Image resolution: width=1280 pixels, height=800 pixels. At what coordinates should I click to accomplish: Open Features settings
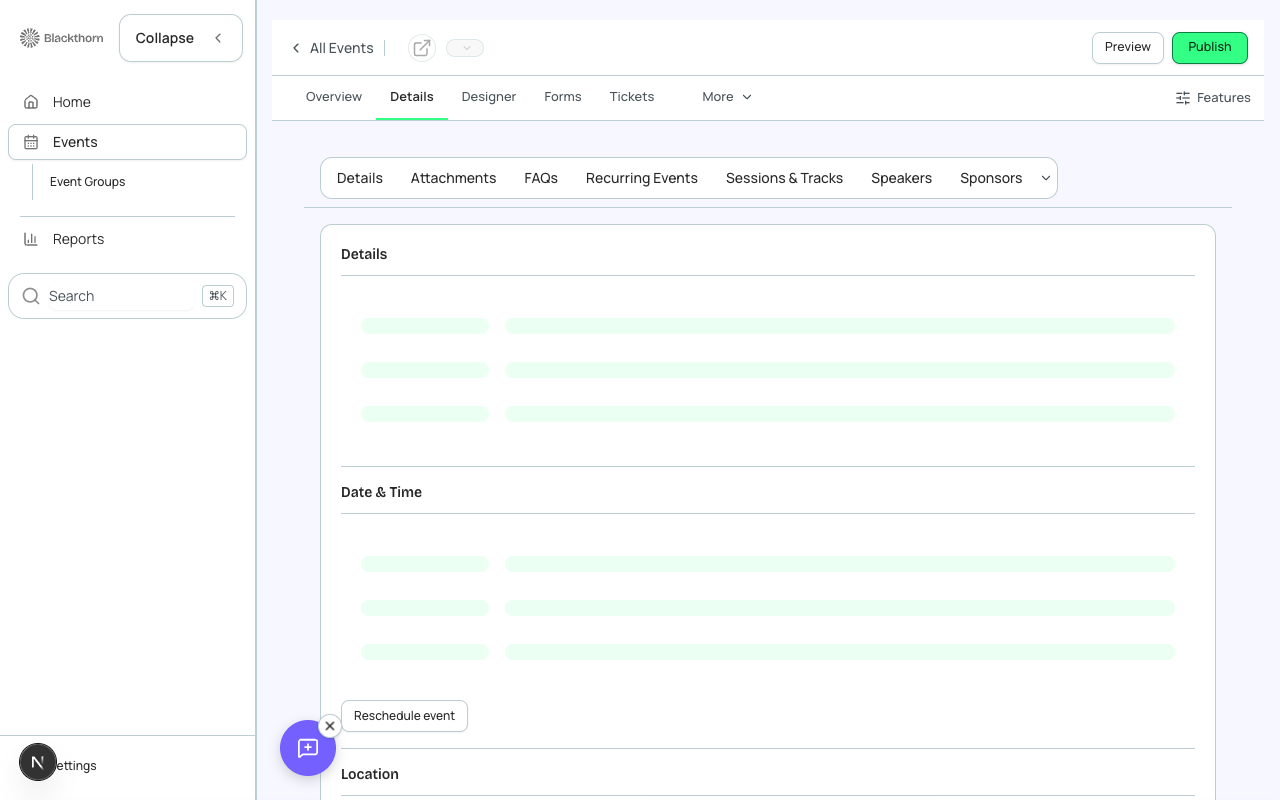pyautogui.click(x=1212, y=98)
